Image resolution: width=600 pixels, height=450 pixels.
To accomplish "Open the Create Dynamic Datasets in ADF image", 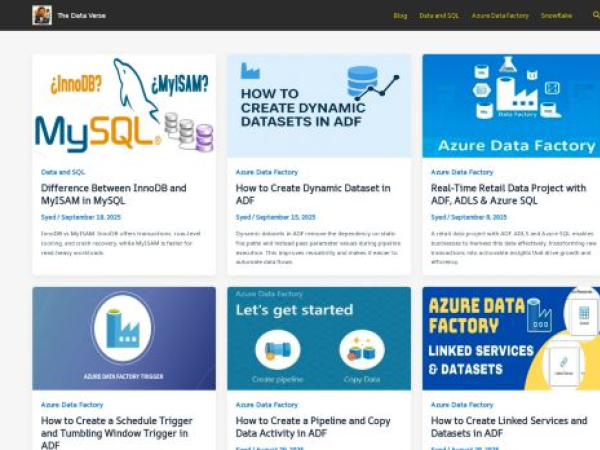I will tap(318, 105).
